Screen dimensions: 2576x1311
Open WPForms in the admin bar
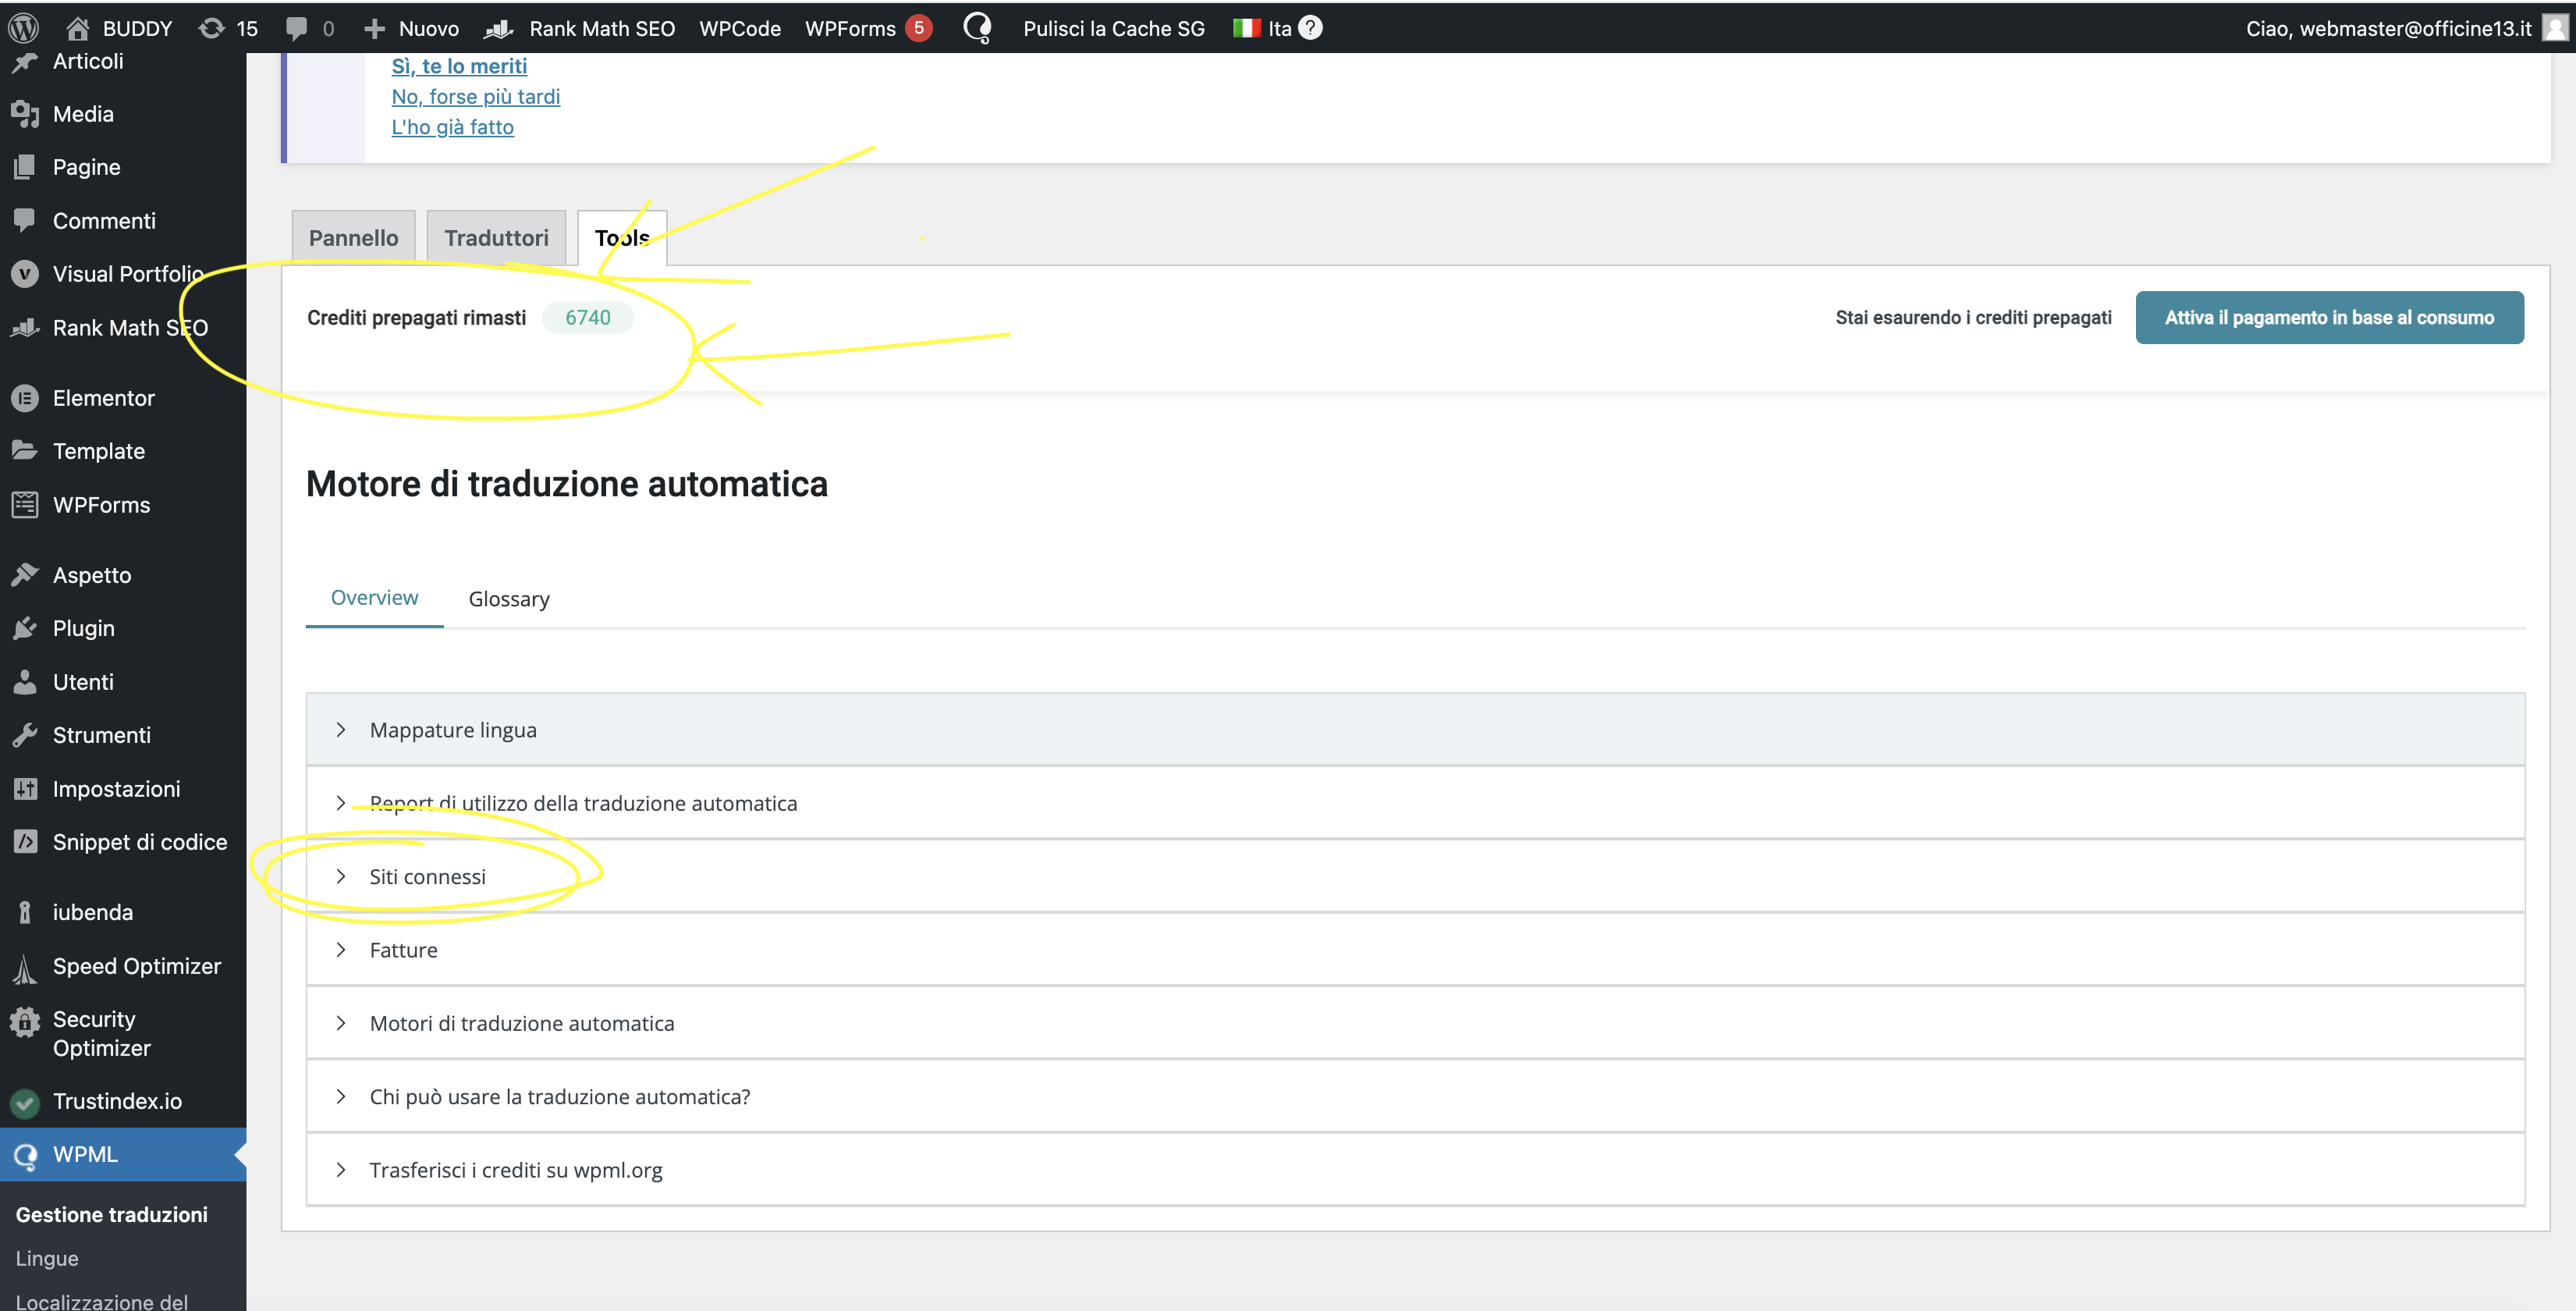[x=850, y=28]
